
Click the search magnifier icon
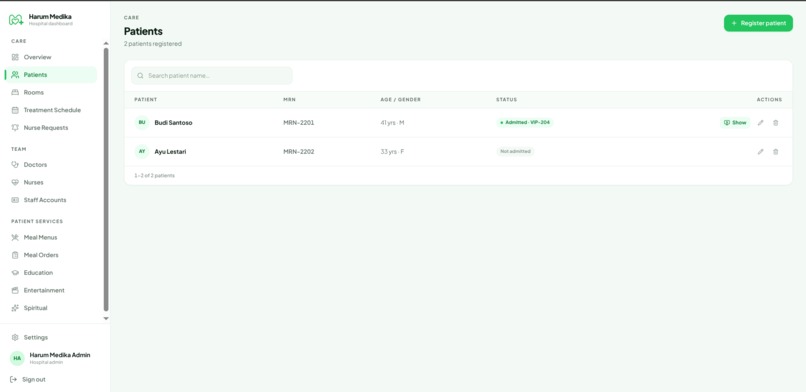pyautogui.click(x=140, y=76)
